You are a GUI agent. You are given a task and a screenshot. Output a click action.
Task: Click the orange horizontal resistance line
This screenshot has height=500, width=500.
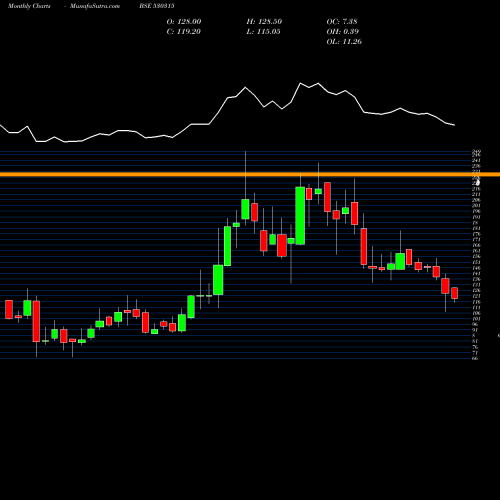250,174
